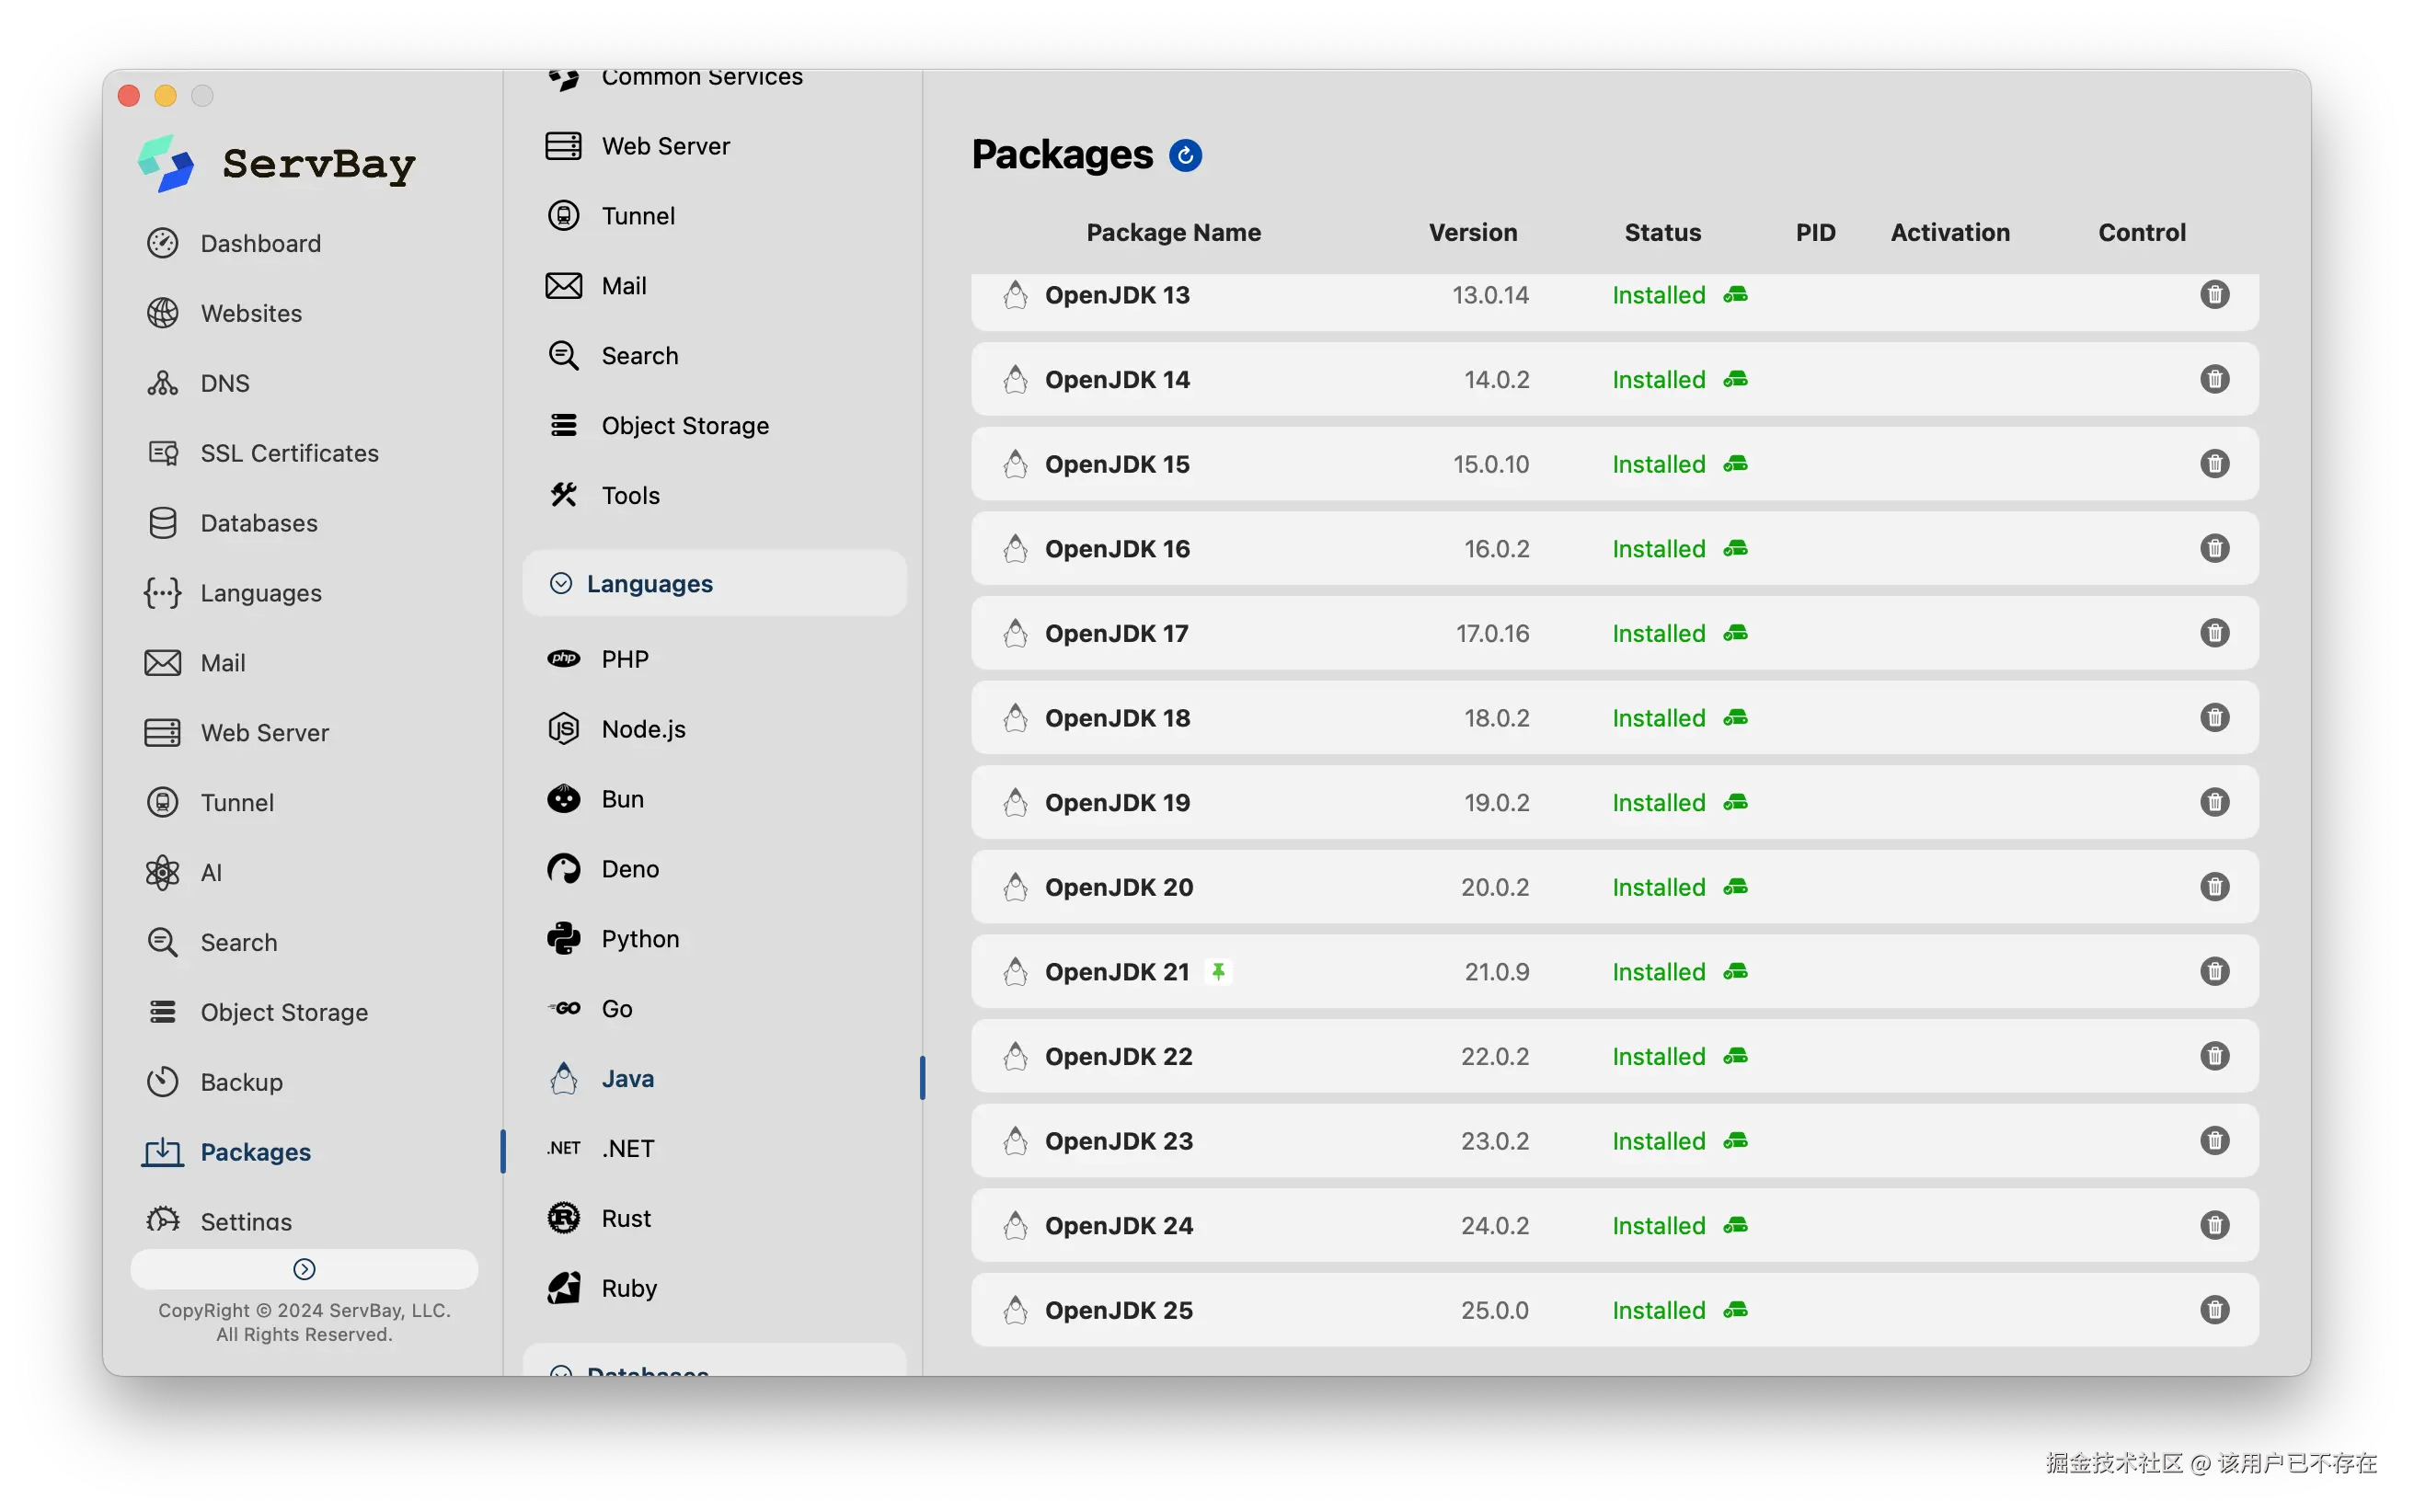Viewport: 2414px width, 1512px height.
Task: Delete the OpenJDK 17 package
Action: point(2214,633)
